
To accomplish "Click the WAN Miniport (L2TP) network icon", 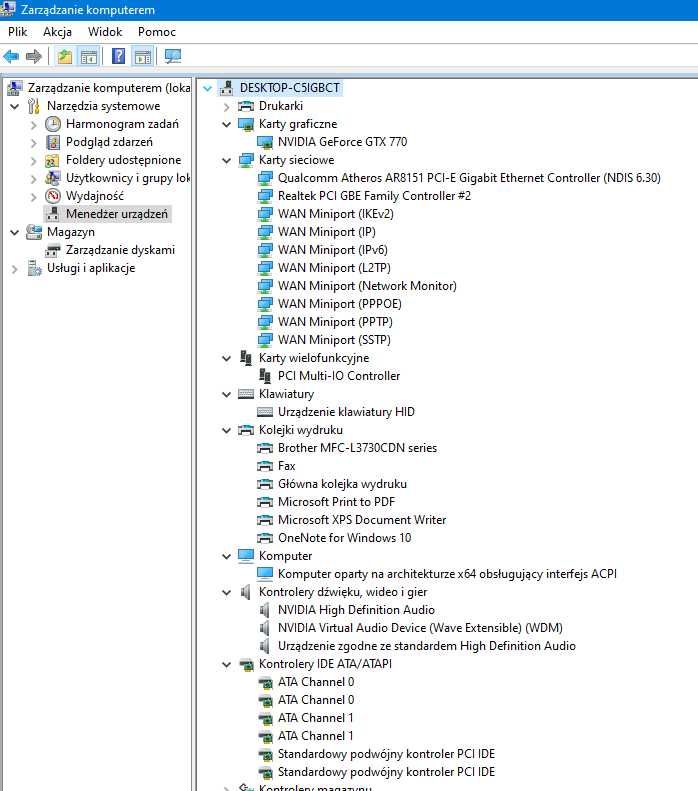I will tap(265, 268).
